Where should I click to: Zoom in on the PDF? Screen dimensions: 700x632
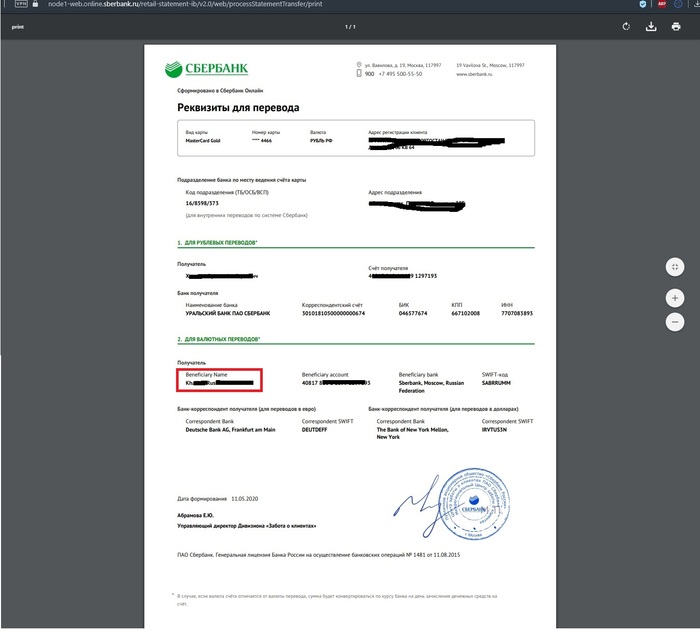pyautogui.click(x=675, y=298)
